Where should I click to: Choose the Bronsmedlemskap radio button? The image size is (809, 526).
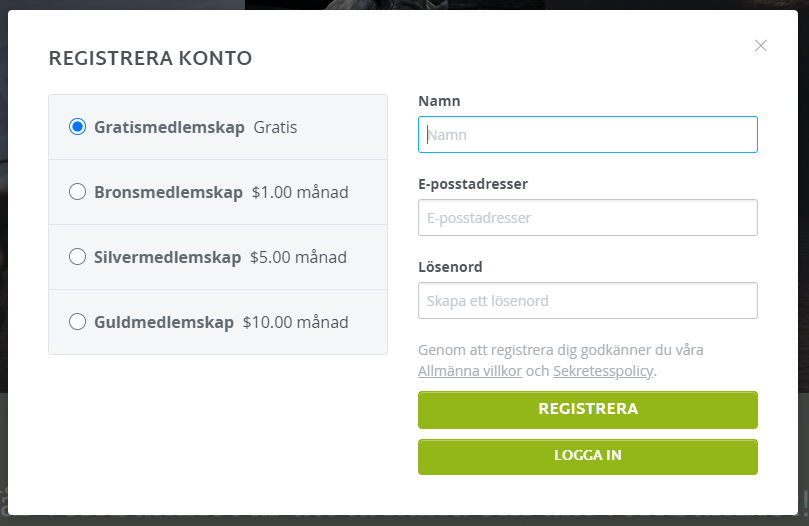77,192
